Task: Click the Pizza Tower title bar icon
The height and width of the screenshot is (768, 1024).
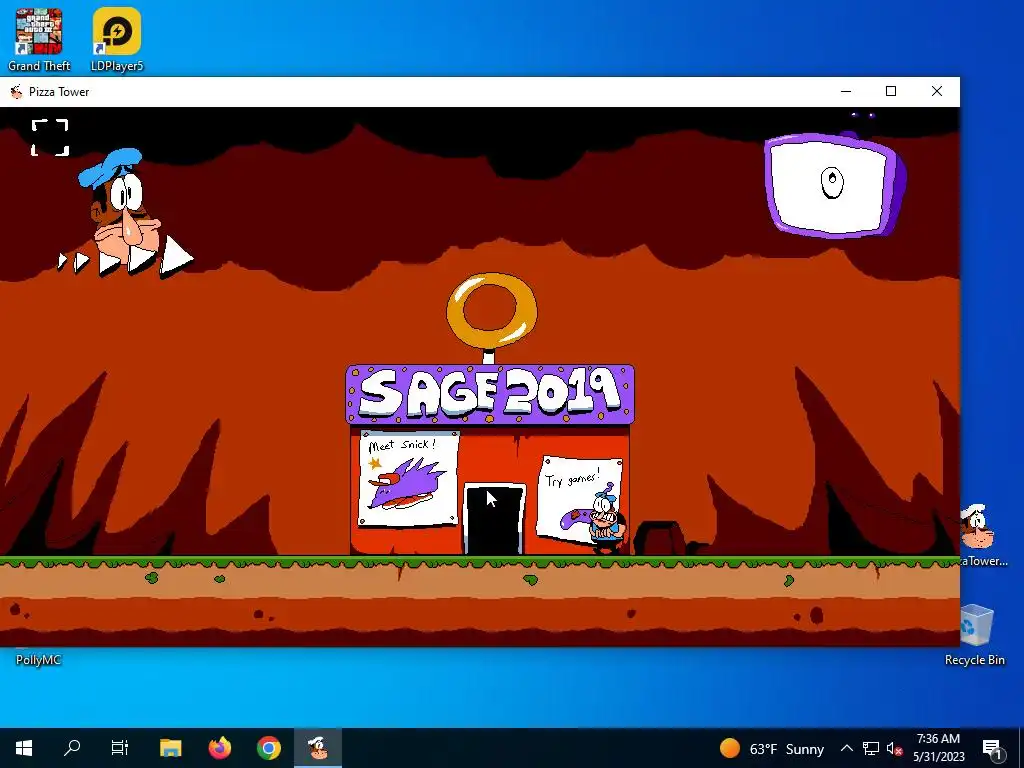Action: (x=16, y=91)
